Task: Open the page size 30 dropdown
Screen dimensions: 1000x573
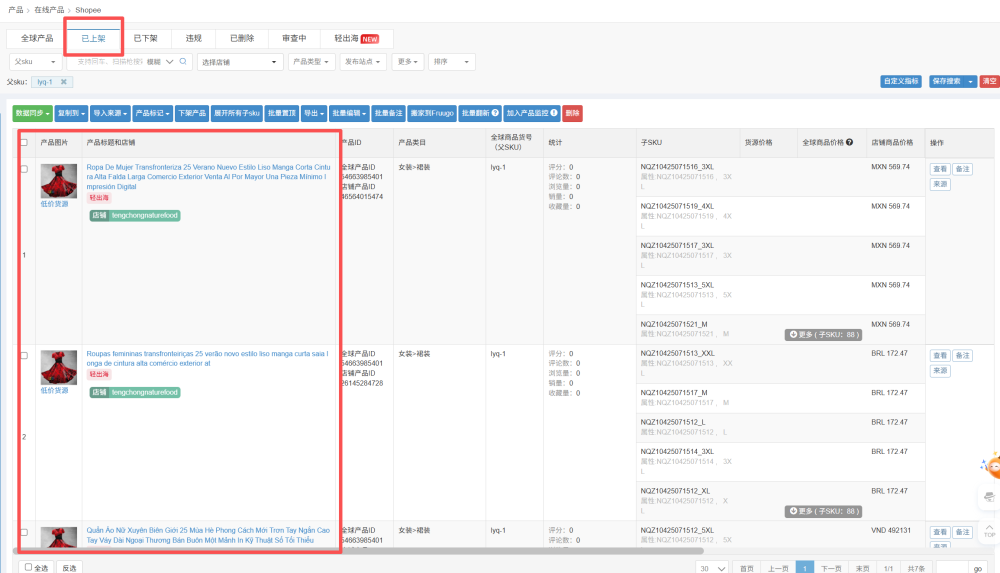Action: coord(712,568)
